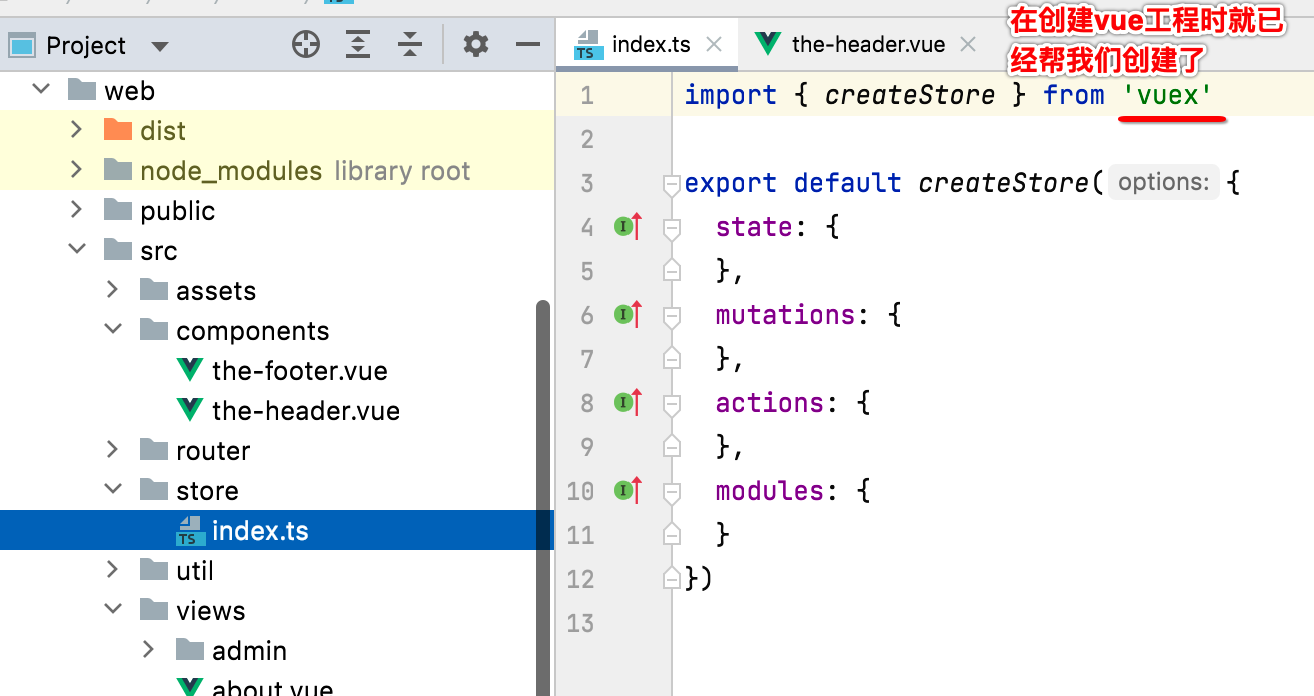The height and width of the screenshot is (696, 1314).
Task: Fold the state block at line 4
Action: (672, 227)
